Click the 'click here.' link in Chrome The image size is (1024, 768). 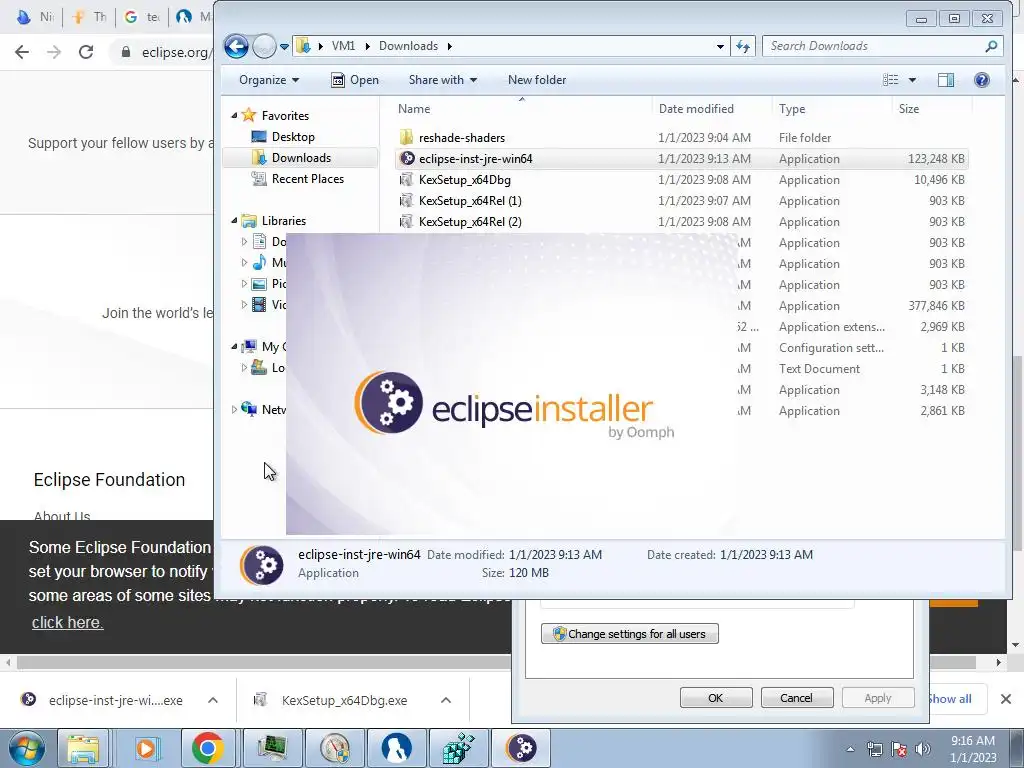coord(67,622)
